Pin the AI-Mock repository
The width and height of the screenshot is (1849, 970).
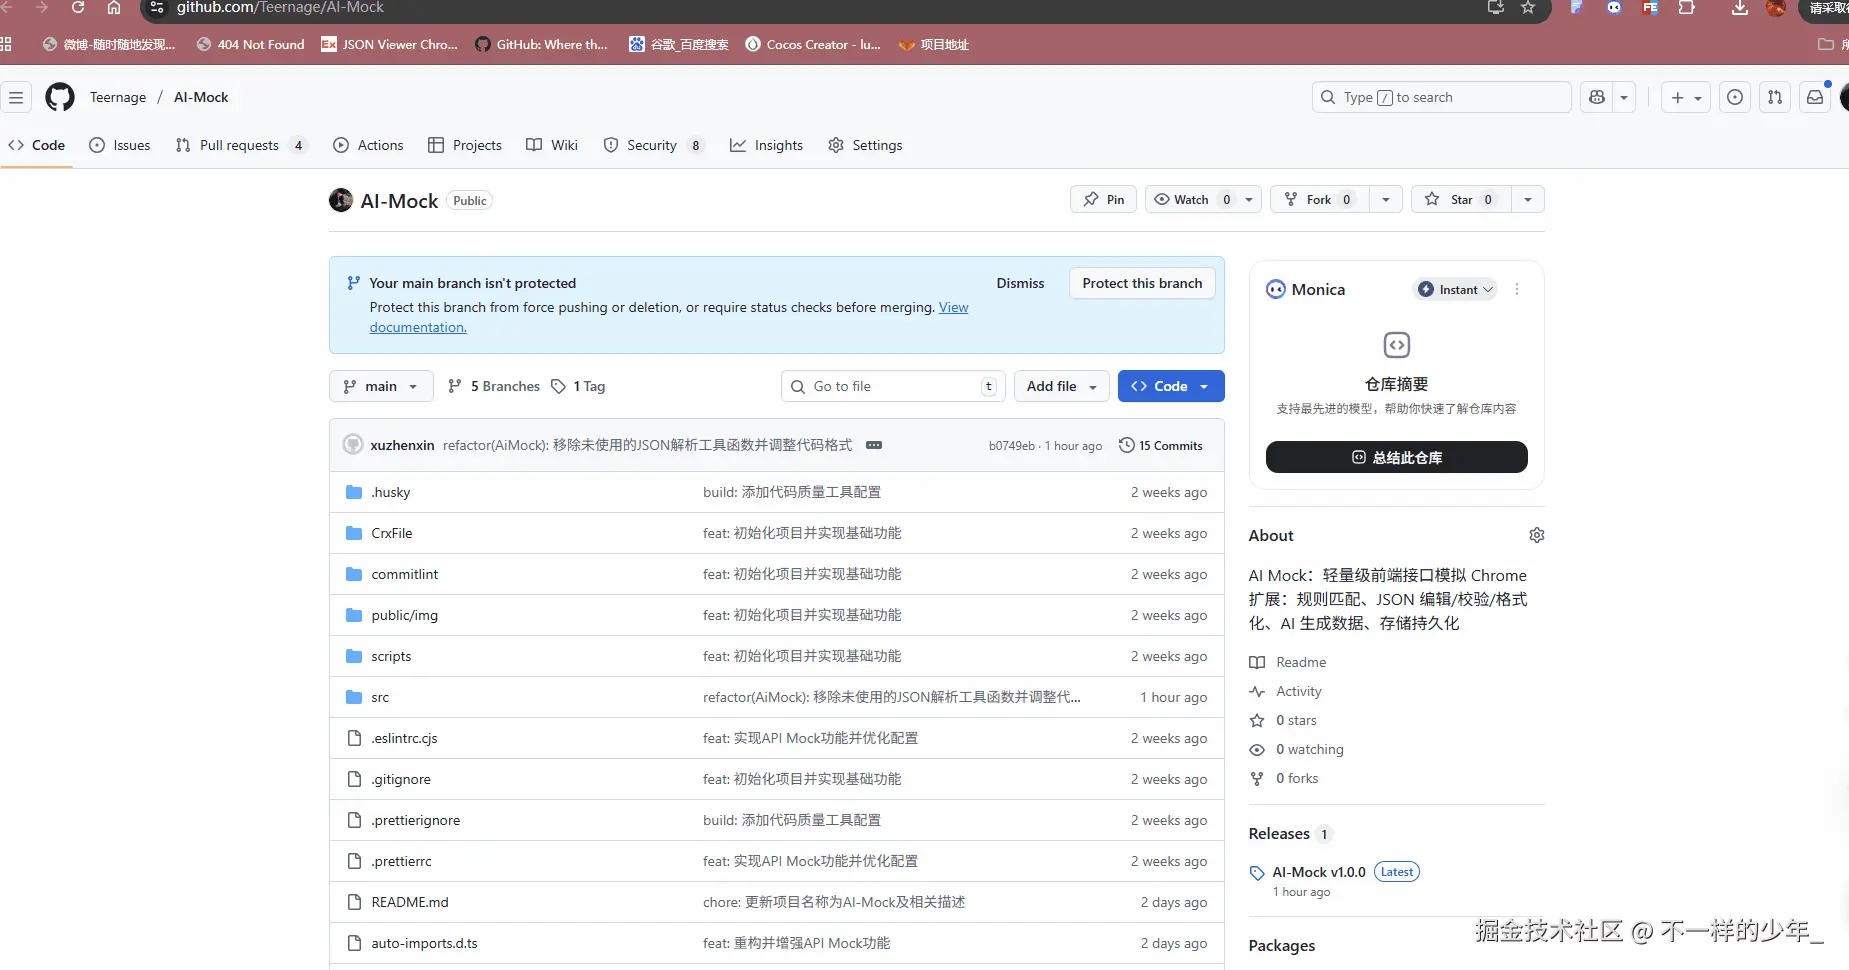1103,199
